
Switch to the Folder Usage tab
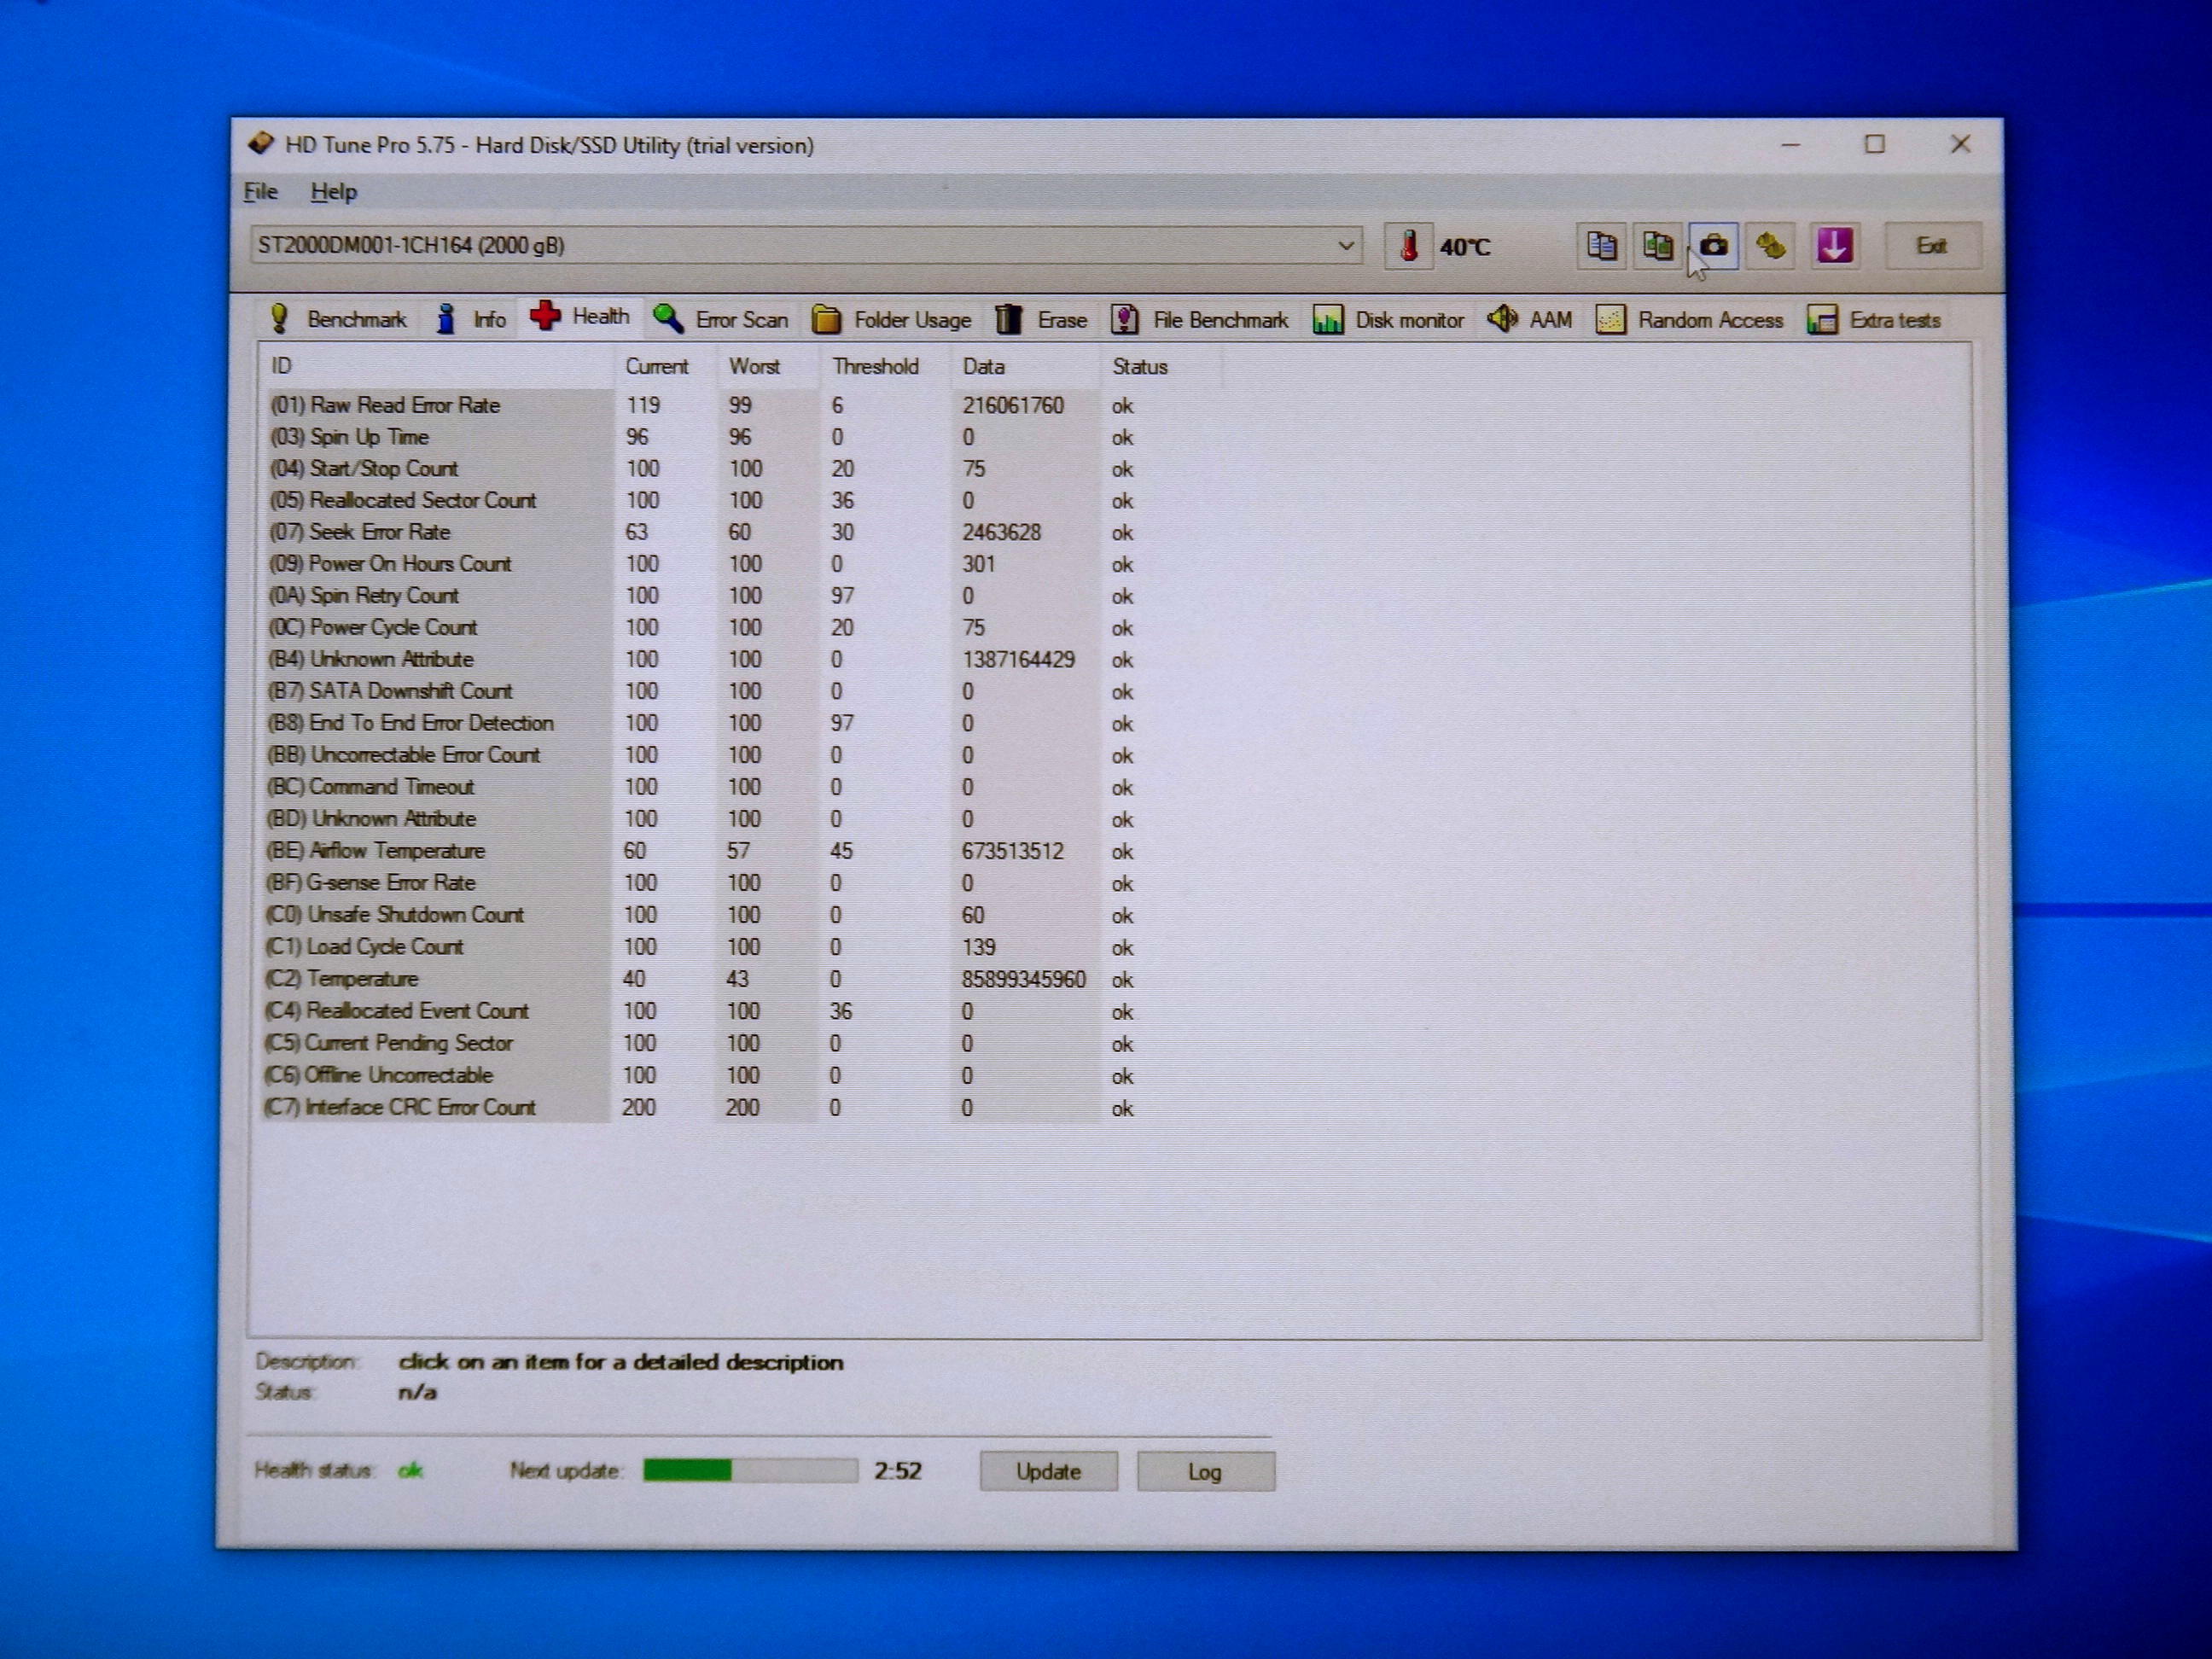[x=891, y=320]
